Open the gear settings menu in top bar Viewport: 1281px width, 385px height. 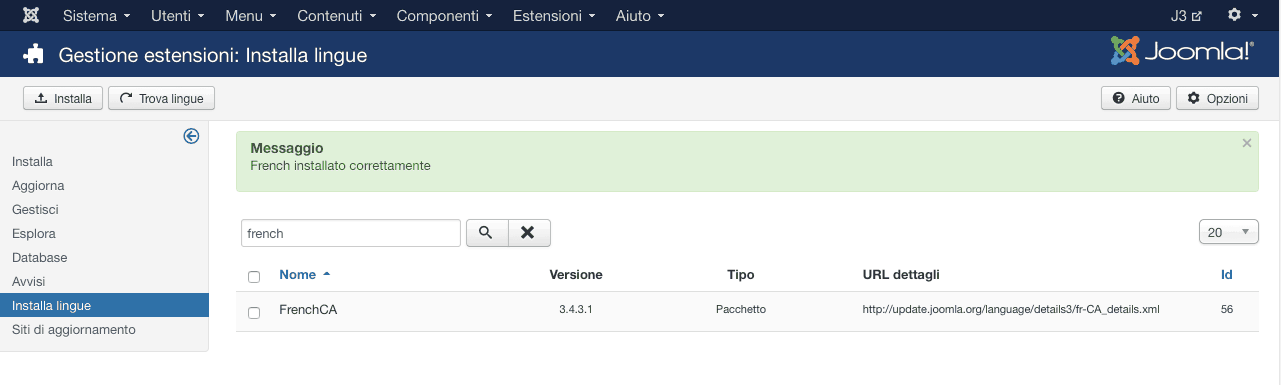pyautogui.click(x=1242, y=16)
